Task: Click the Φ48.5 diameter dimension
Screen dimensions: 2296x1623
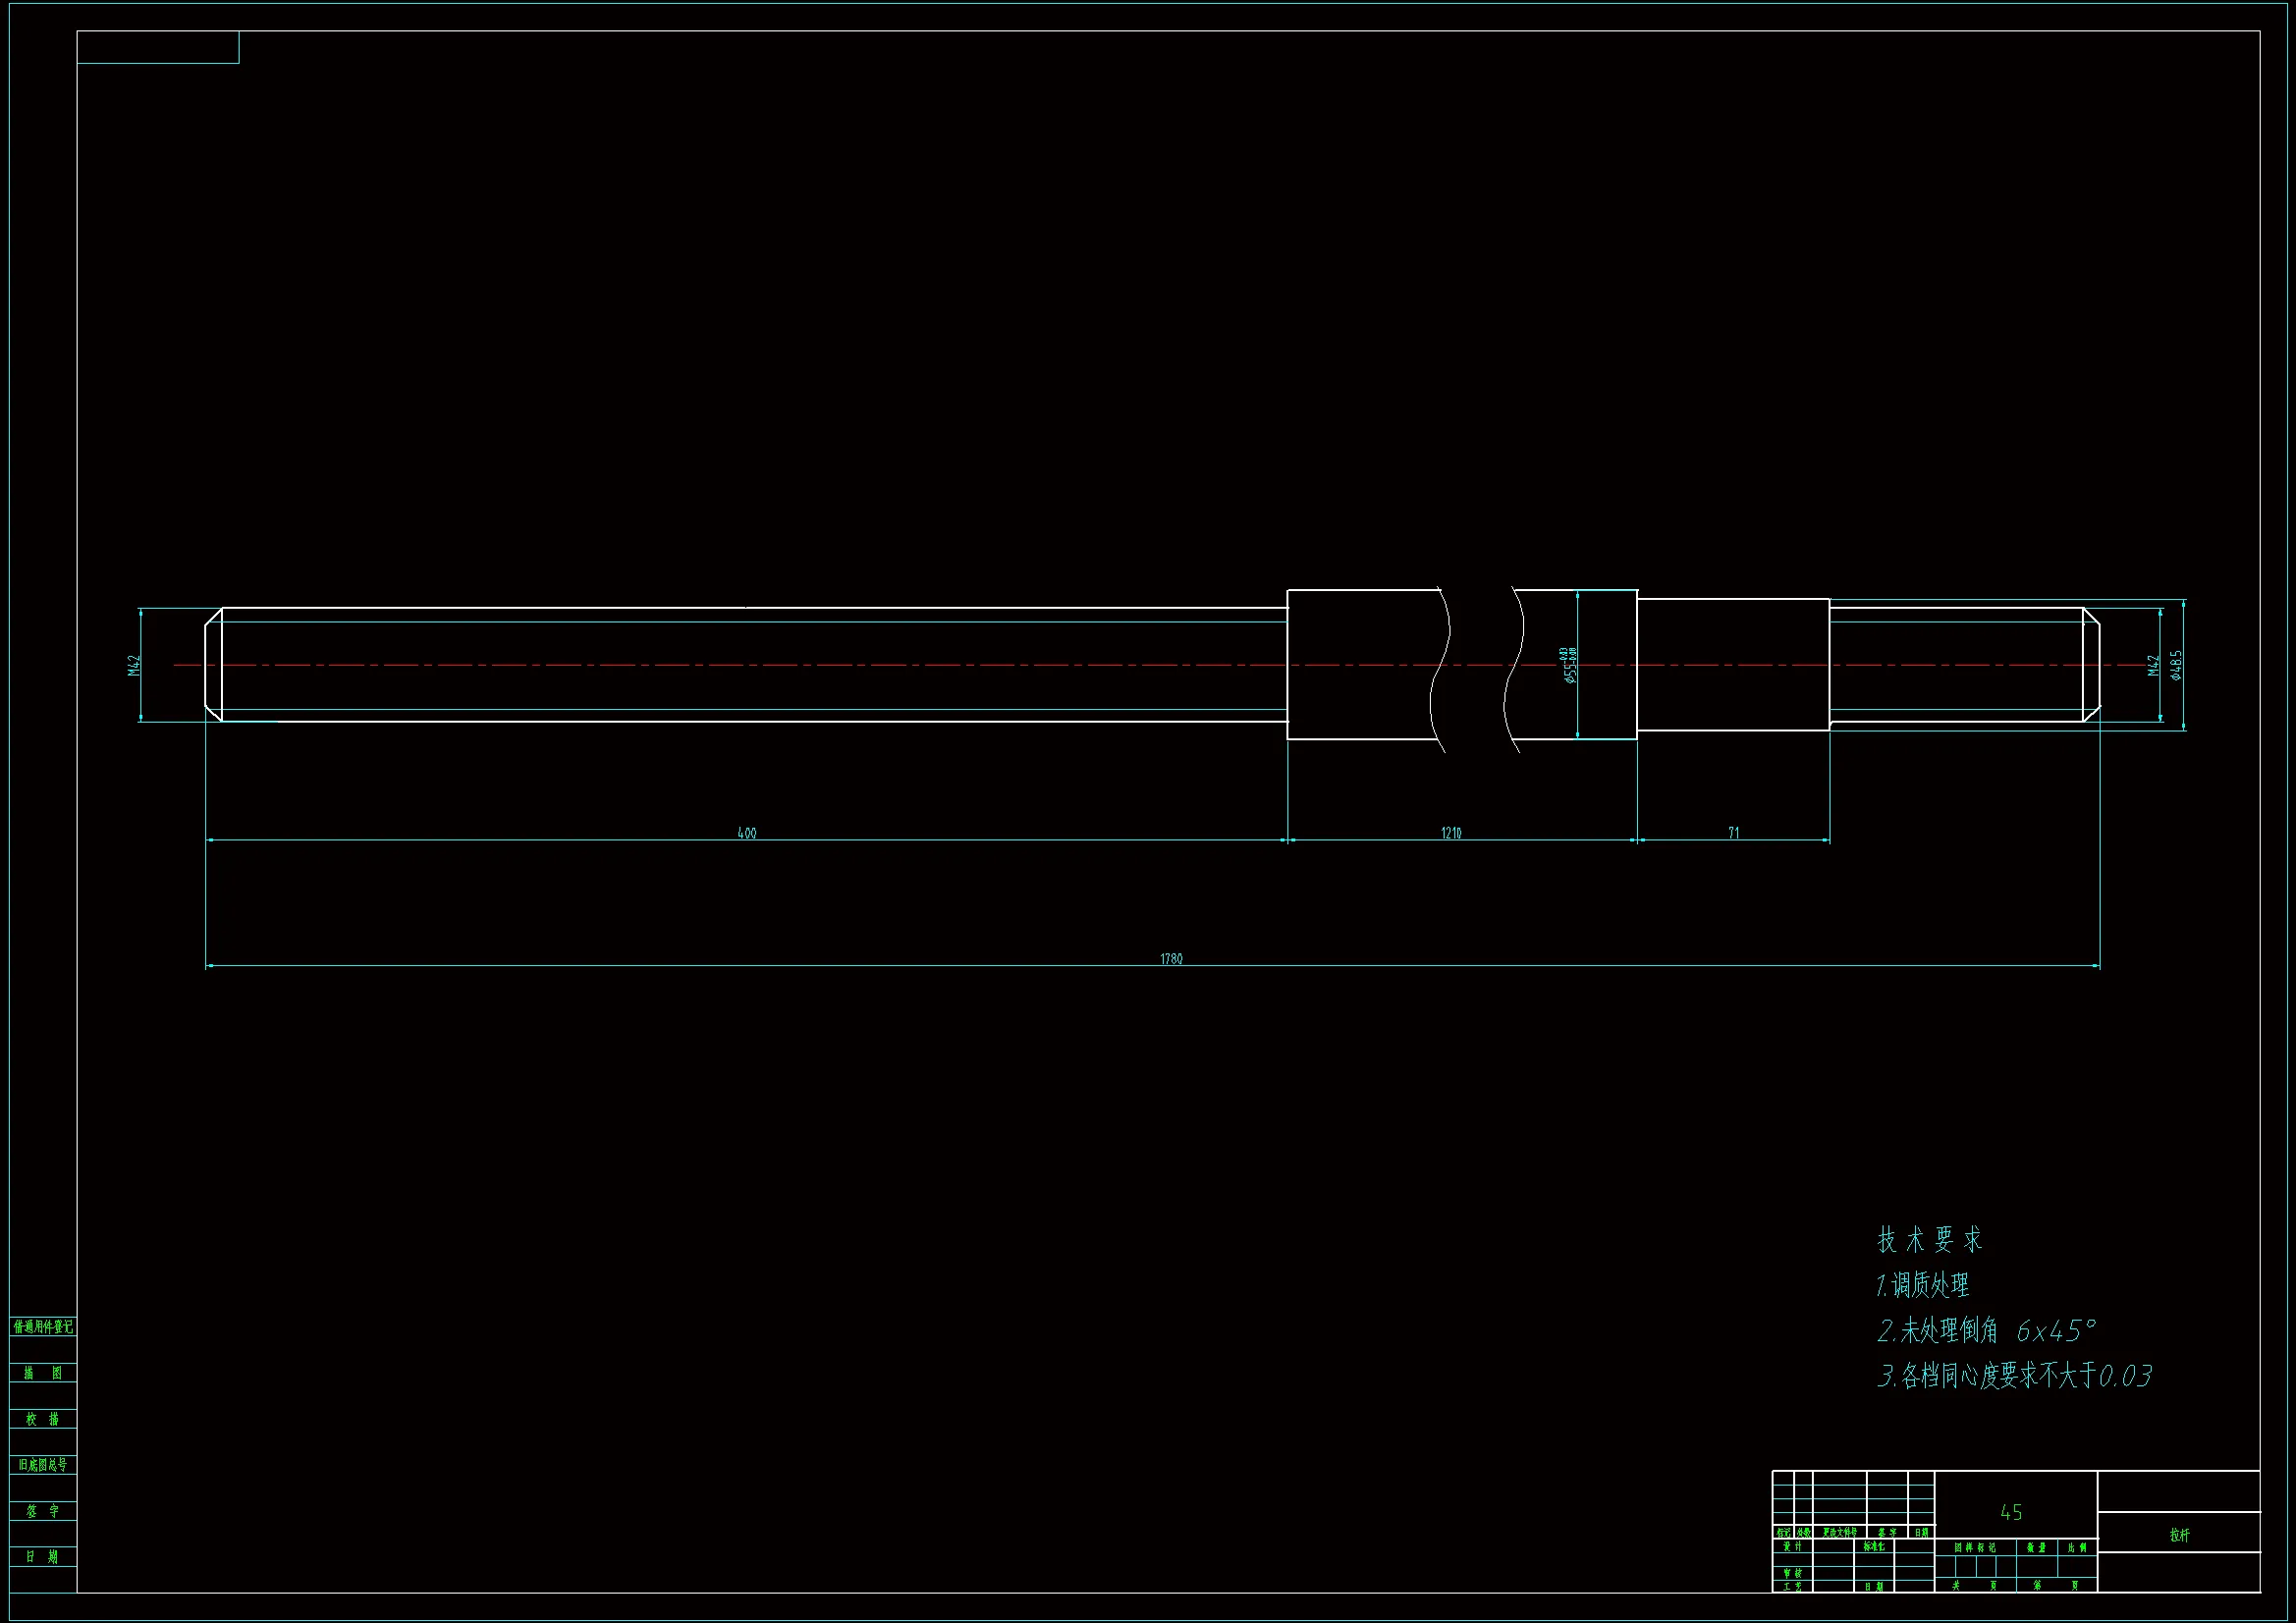Action: pos(2176,665)
